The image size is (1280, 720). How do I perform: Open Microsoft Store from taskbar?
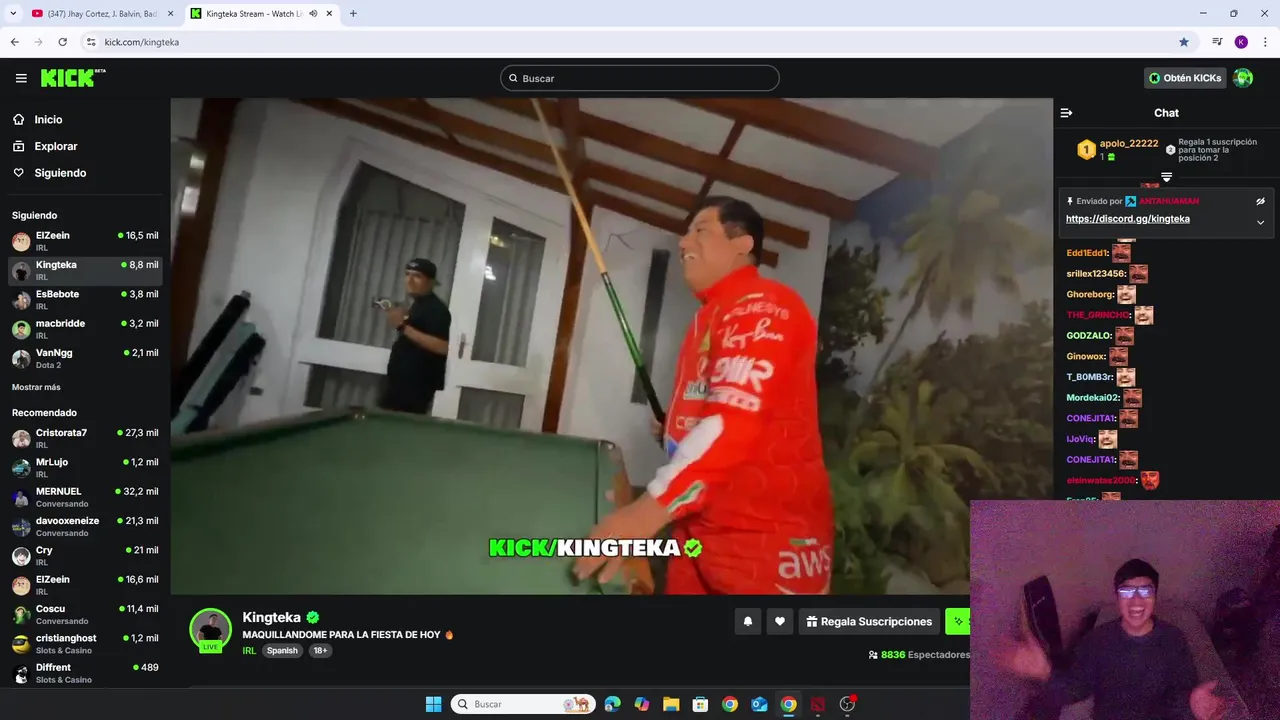click(700, 704)
